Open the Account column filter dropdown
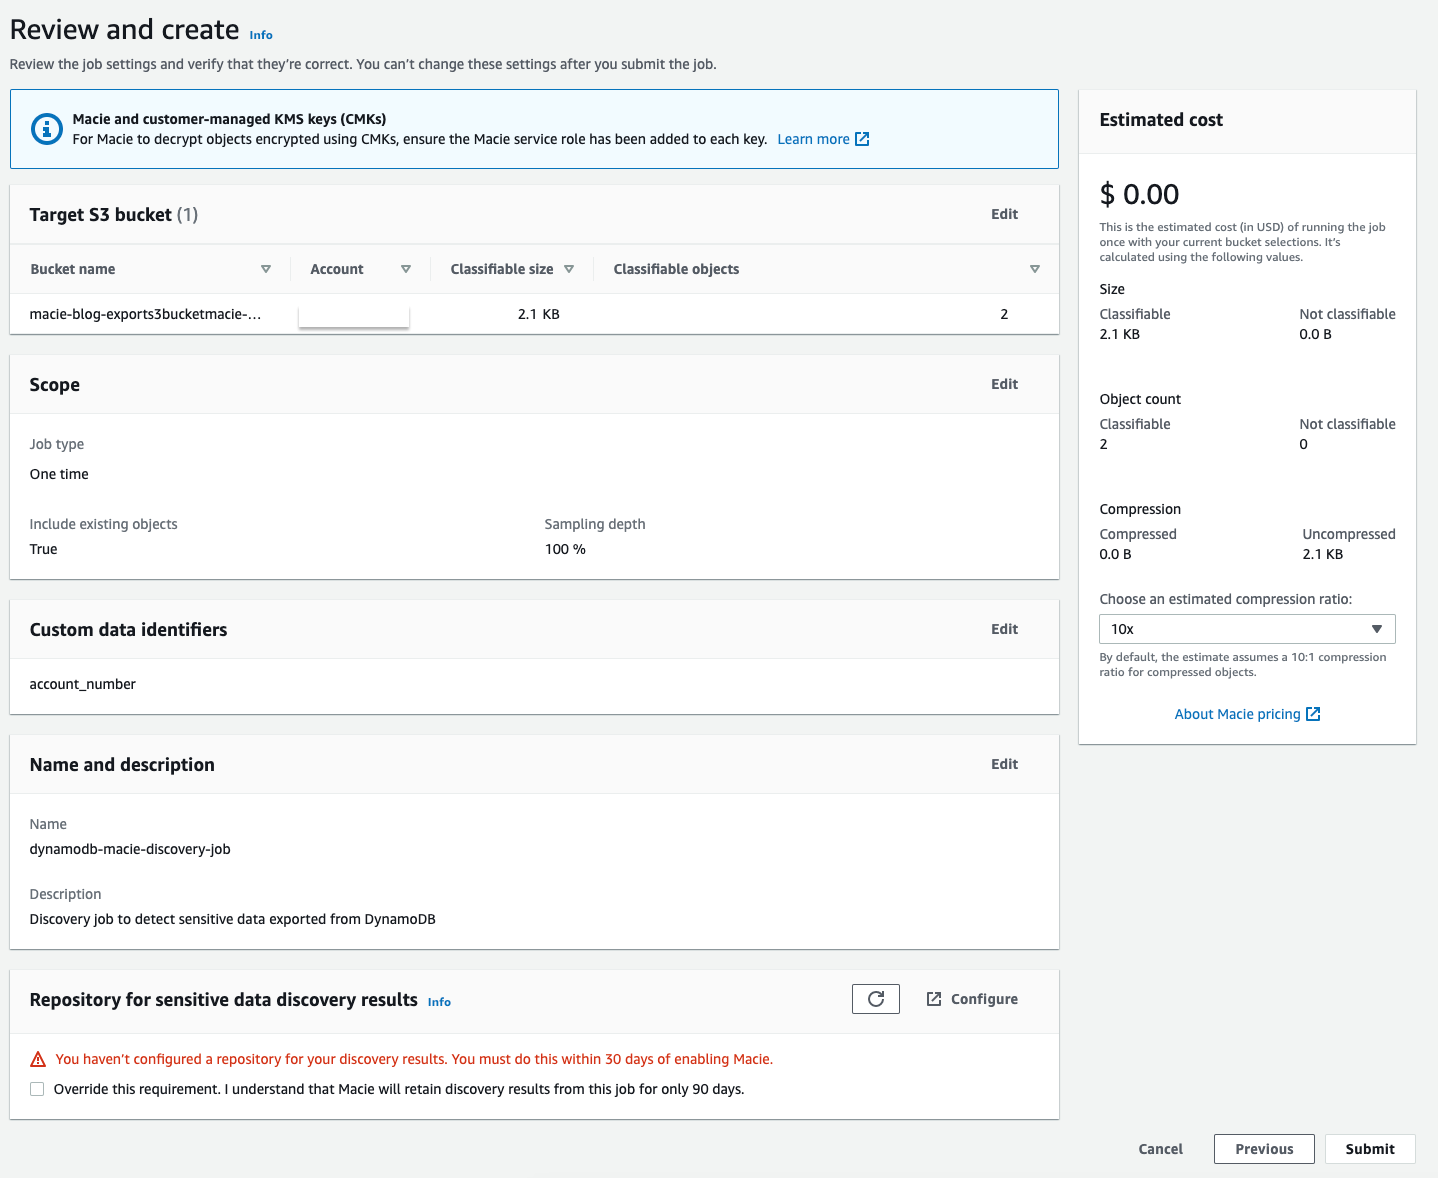This screenshot has width=1438, height=1178. [406, 268]
